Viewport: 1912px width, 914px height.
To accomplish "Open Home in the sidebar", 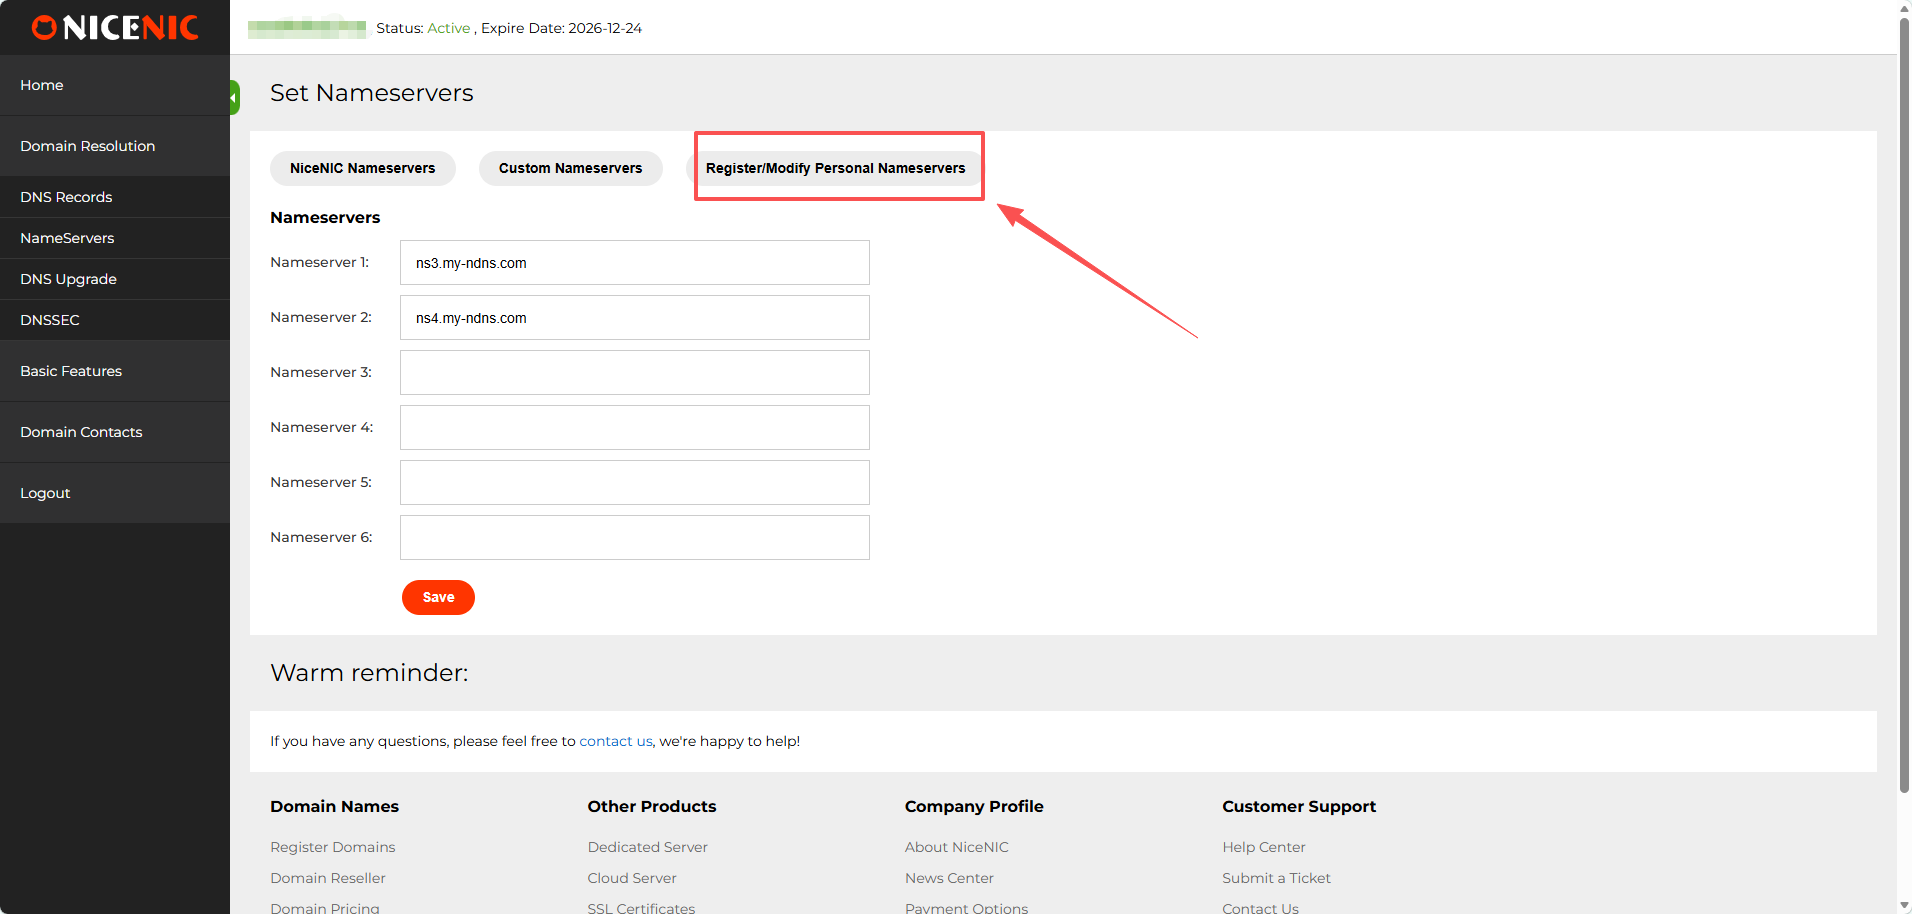I will [x=42, y=85].
